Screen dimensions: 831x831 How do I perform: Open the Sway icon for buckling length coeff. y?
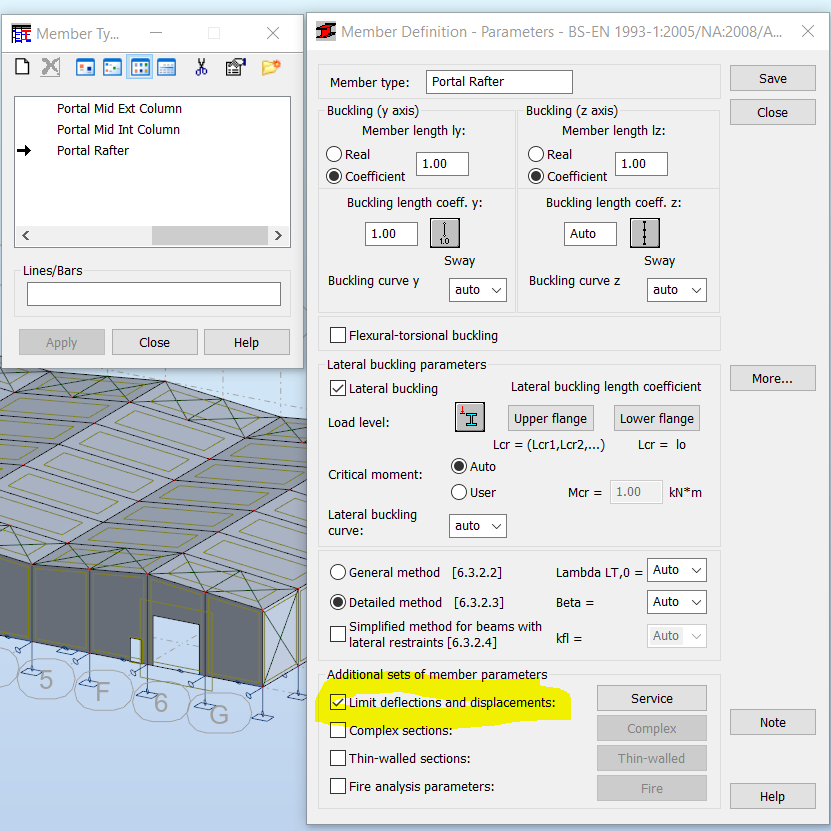[x=444, y=232]
